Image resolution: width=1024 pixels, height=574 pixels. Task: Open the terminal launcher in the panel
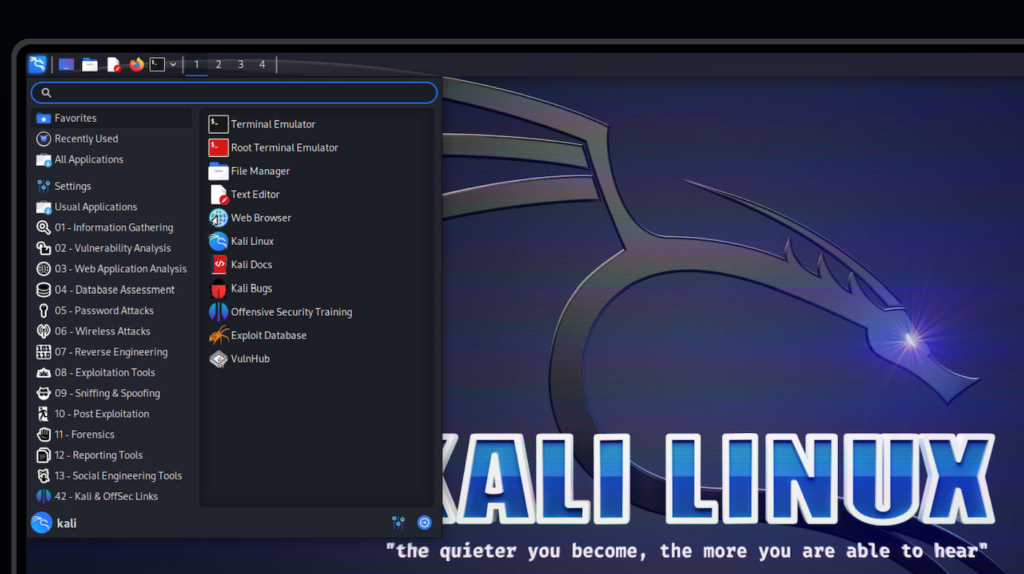click(x=157, y=64)
